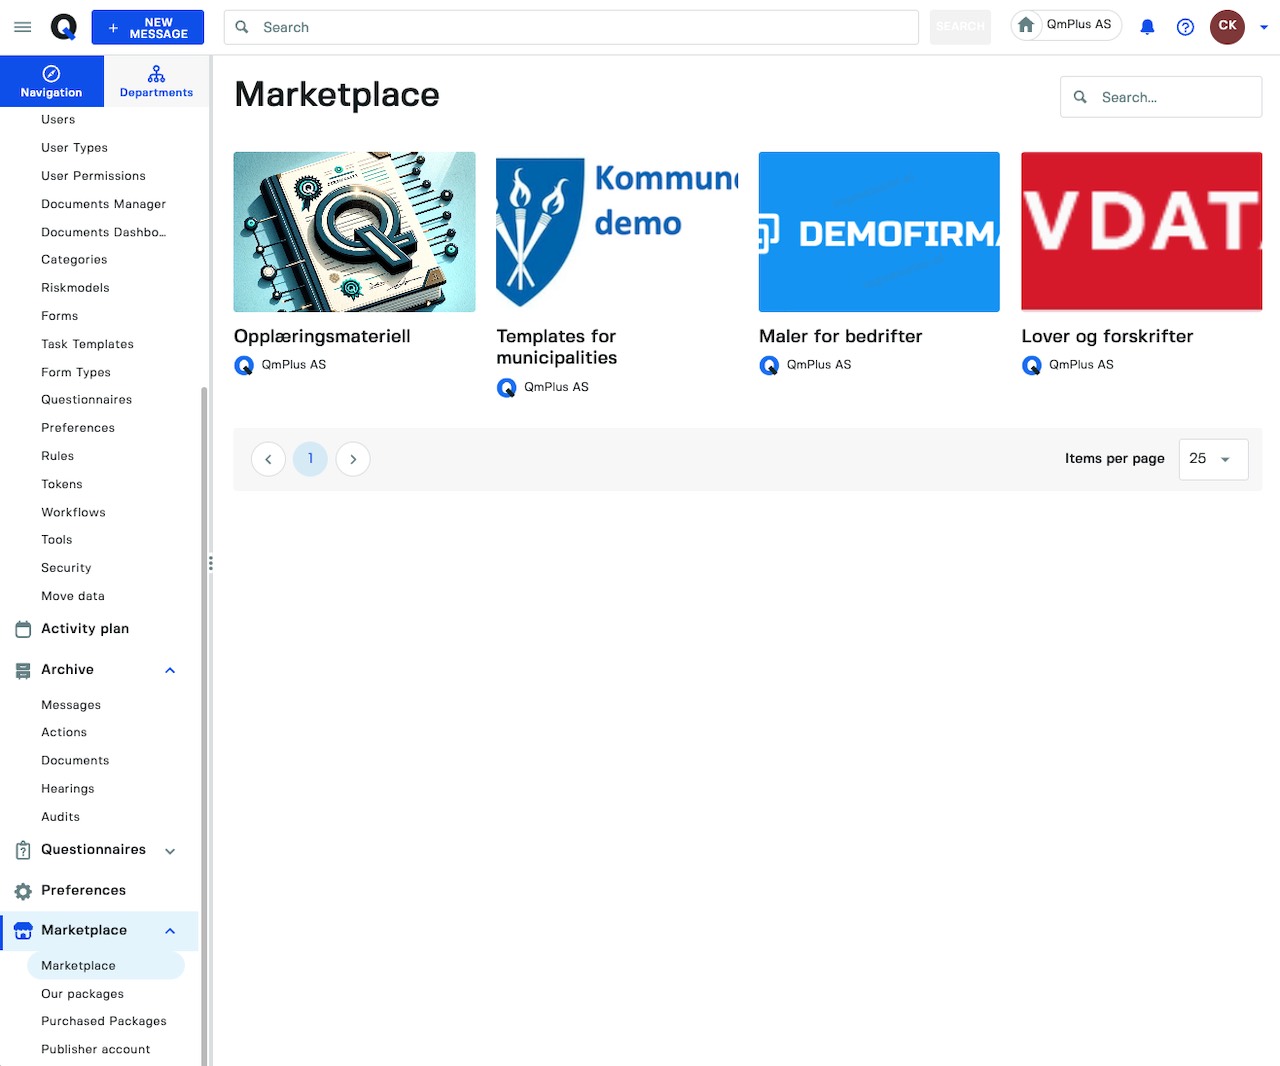Viewport: 1280px width, 1066px height.
Task: Open Hearings under Archive
Action: 67,788
